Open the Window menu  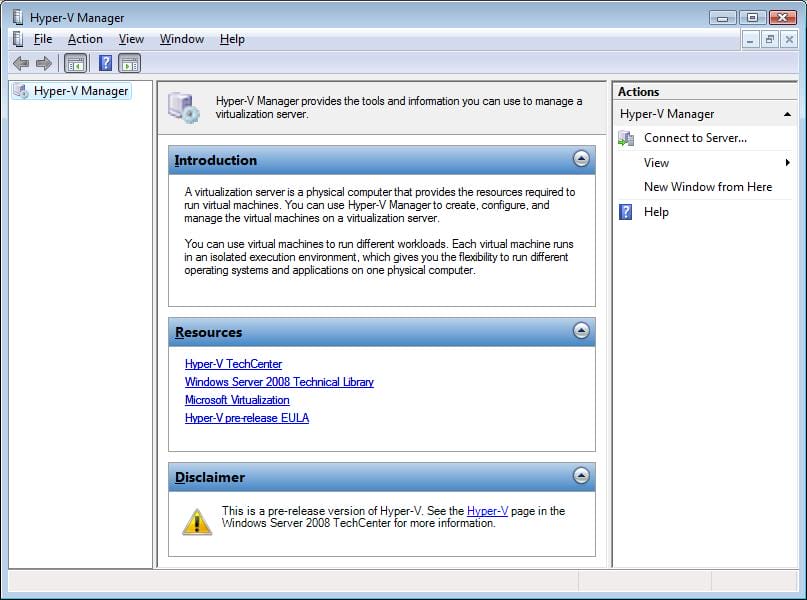tap(182, 39)
